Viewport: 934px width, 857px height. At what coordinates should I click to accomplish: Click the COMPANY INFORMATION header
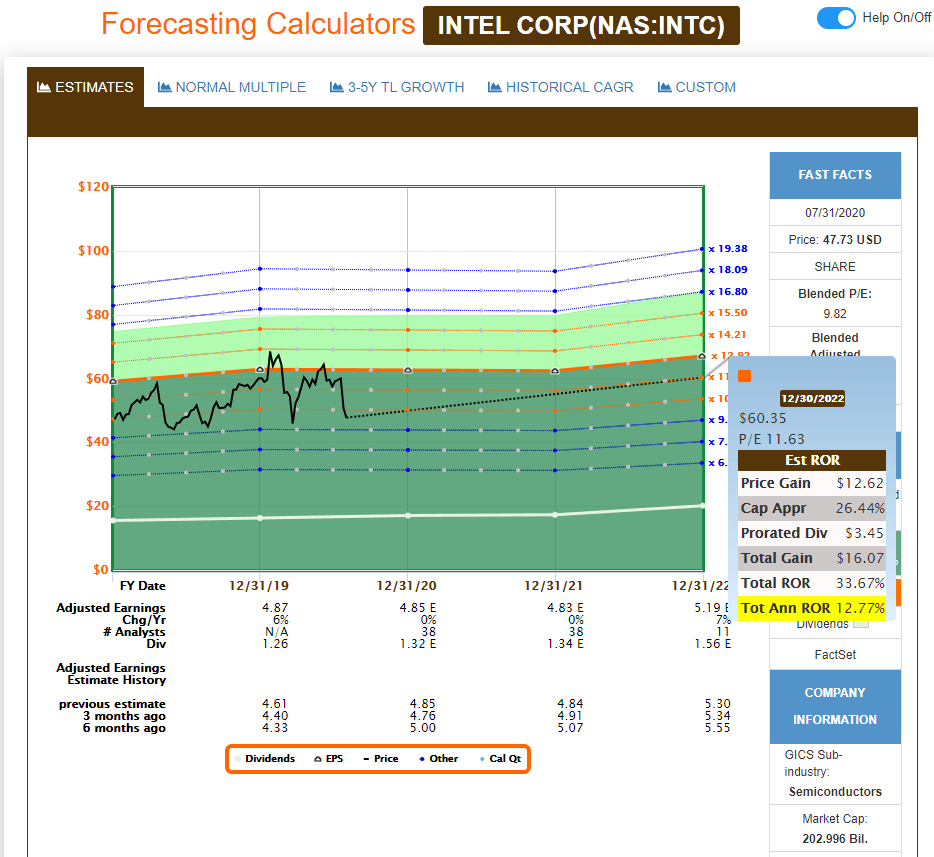click(x=834, y=705)
